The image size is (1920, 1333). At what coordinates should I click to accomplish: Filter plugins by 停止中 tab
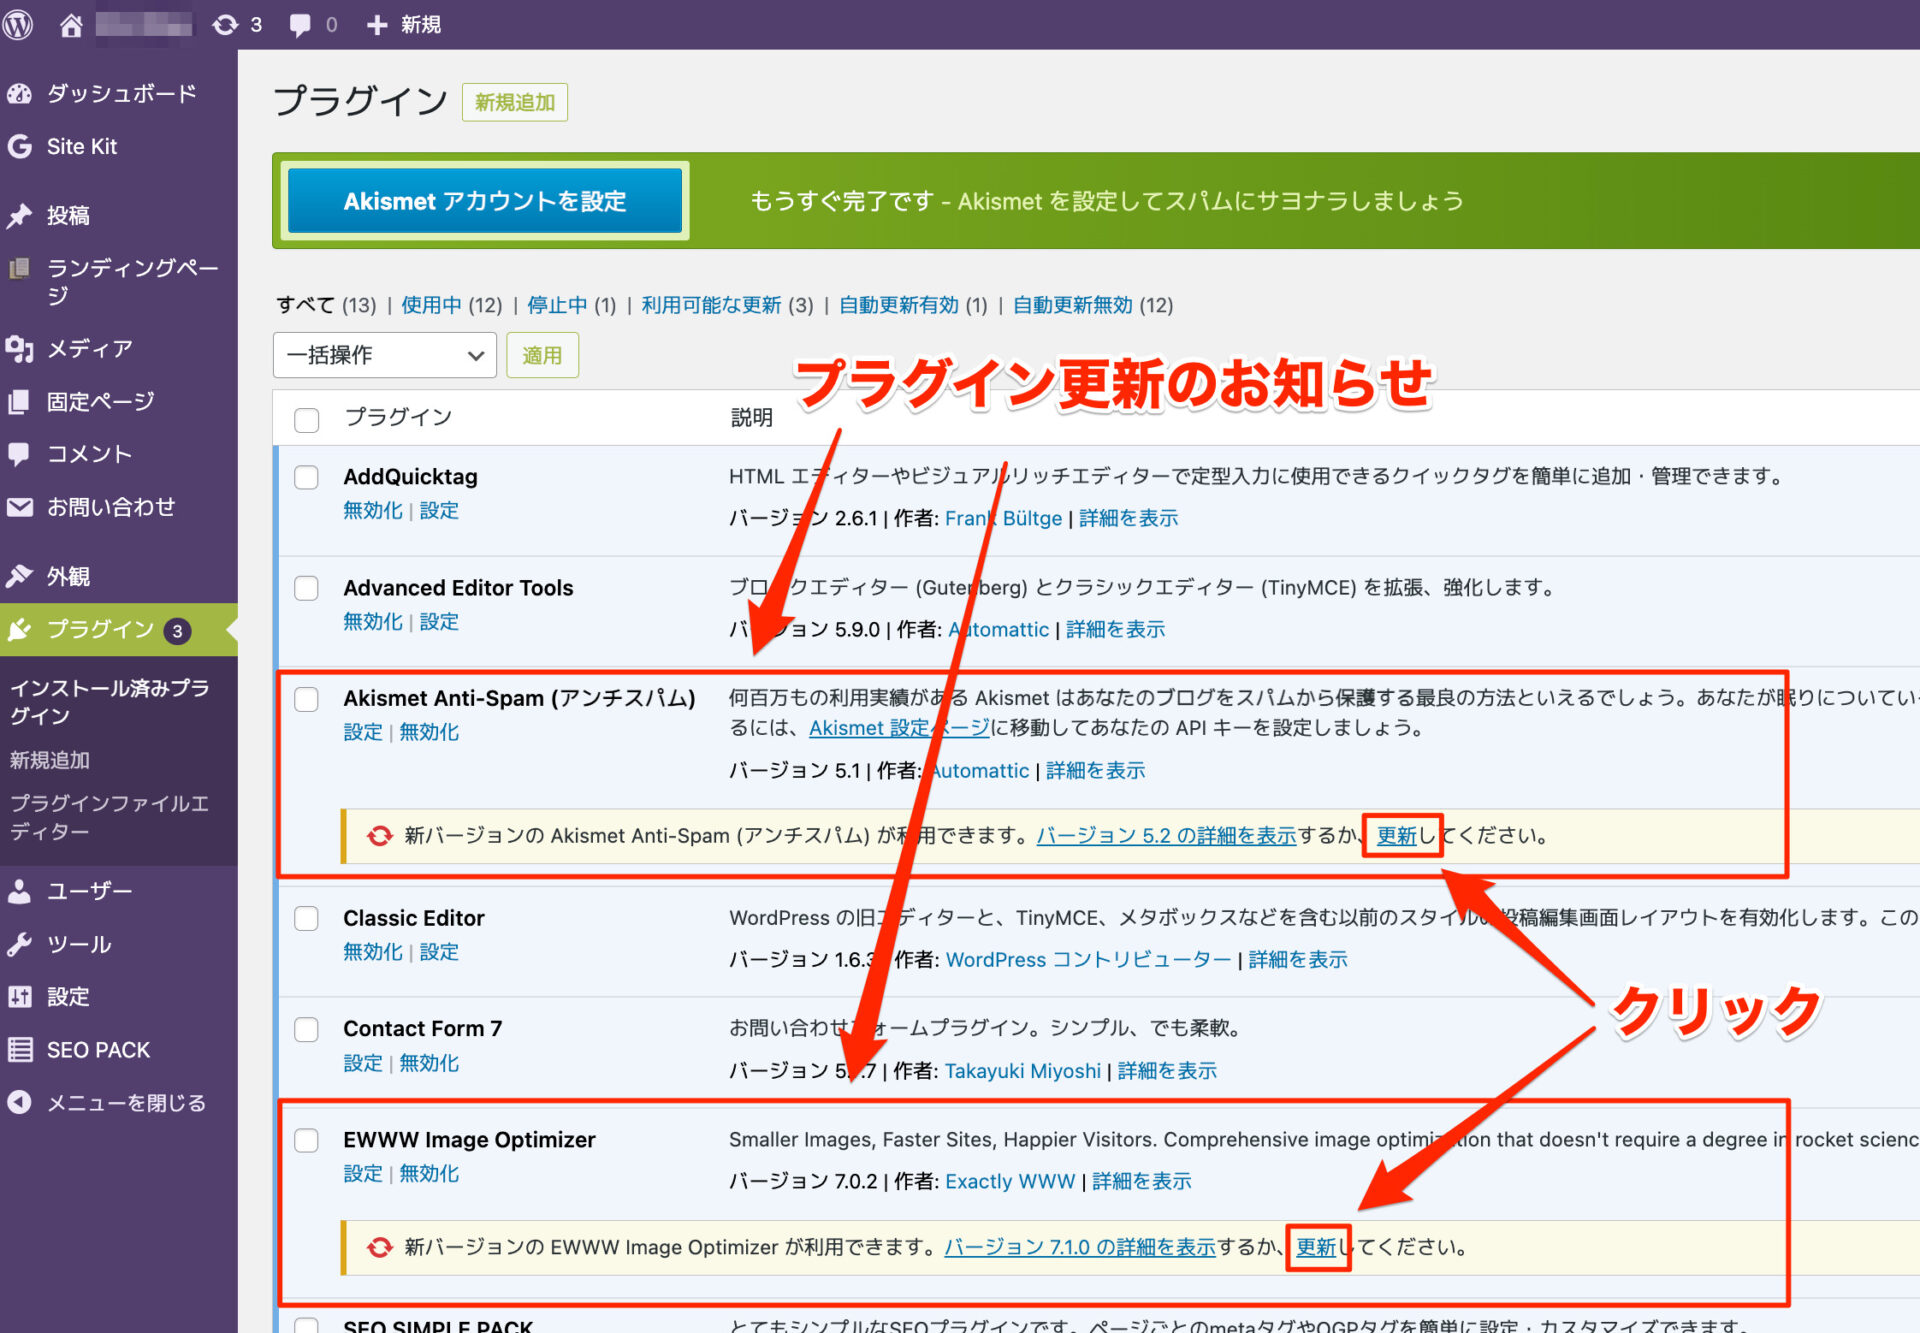(557, 305)
